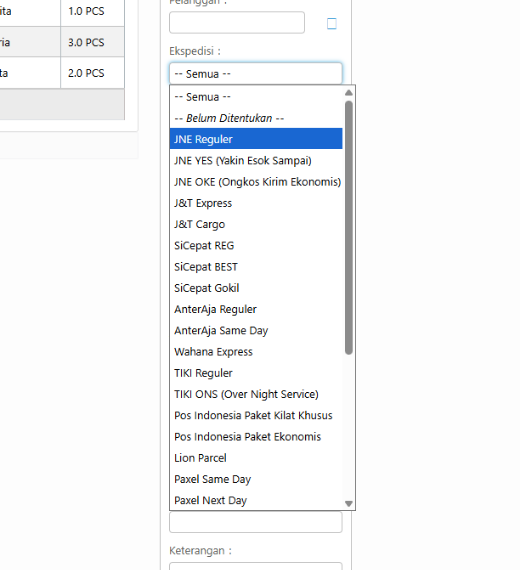This screenshot has width=520, height=570.
Task: Select J&T Express courier option
Action: 256,203
